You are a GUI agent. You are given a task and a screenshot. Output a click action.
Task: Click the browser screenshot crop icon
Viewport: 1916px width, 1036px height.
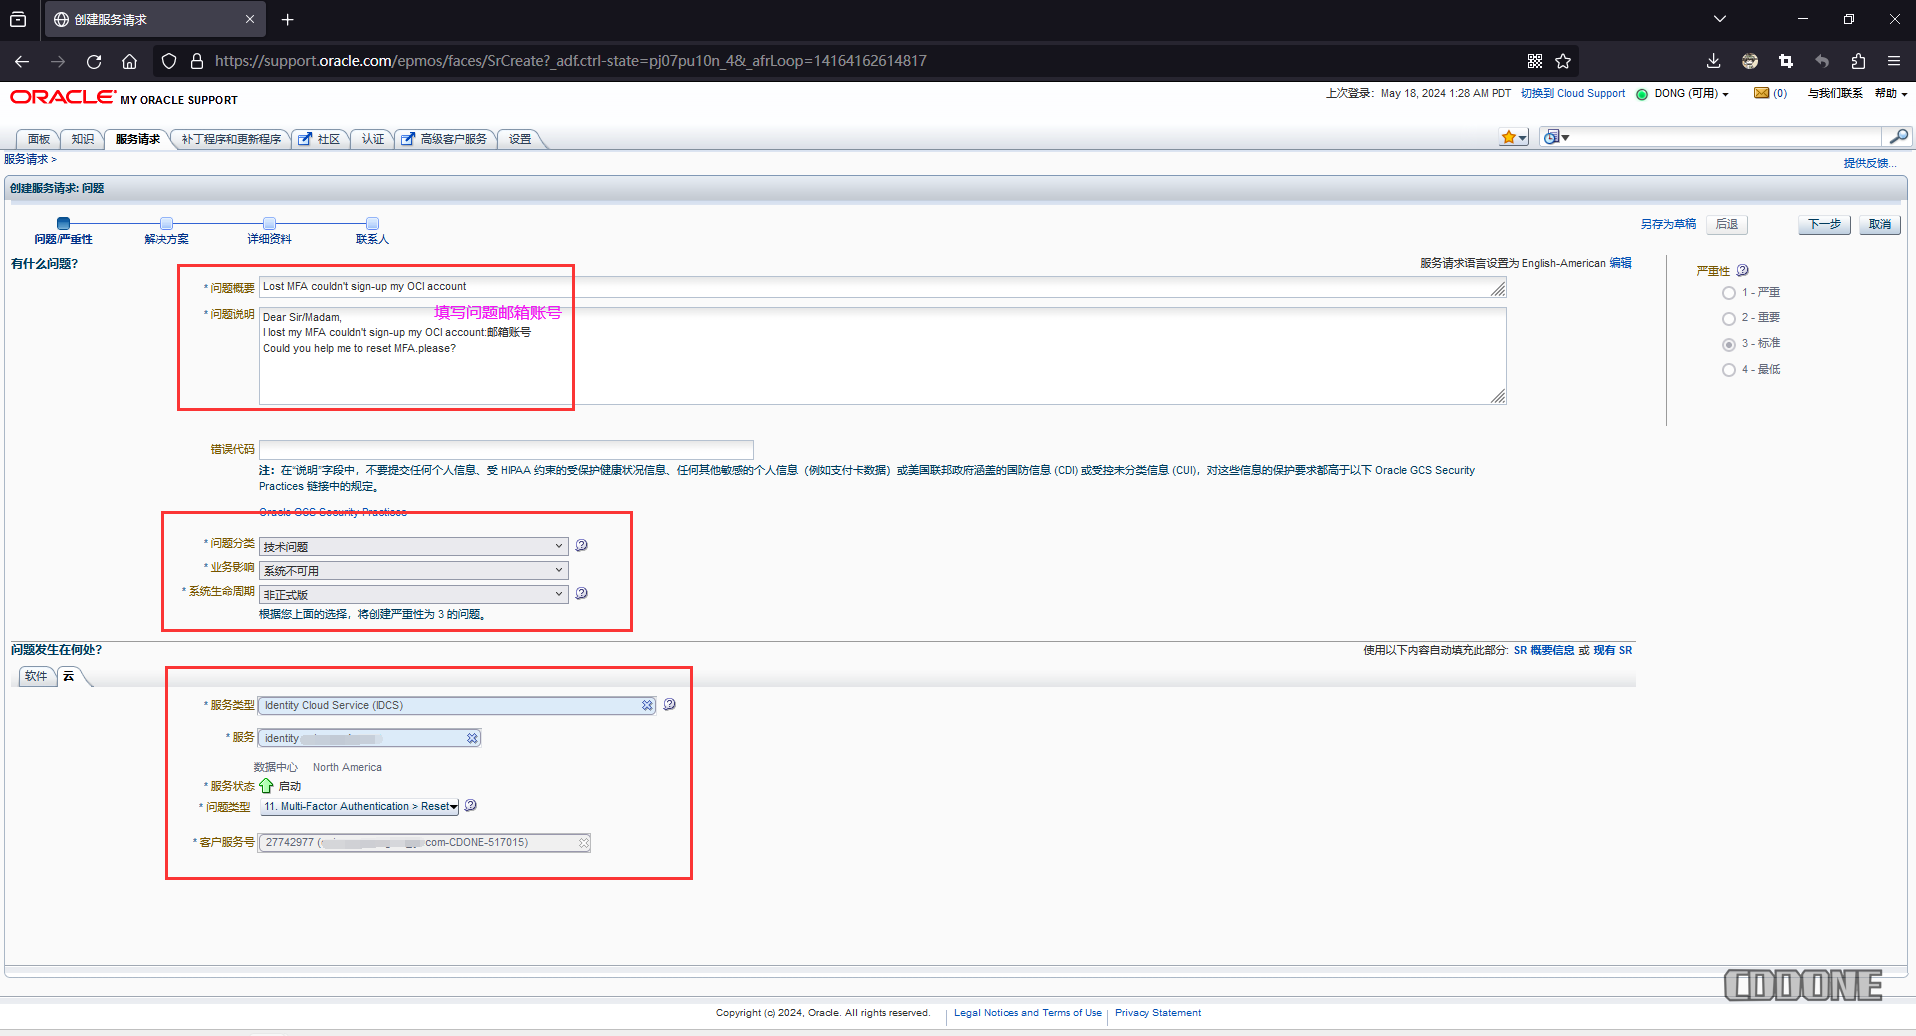point(1786,61)
